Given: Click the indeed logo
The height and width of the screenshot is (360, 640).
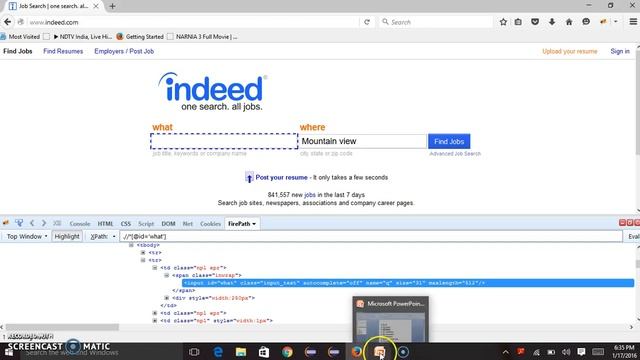Looking at the screenshot, I should pos(213,91).
